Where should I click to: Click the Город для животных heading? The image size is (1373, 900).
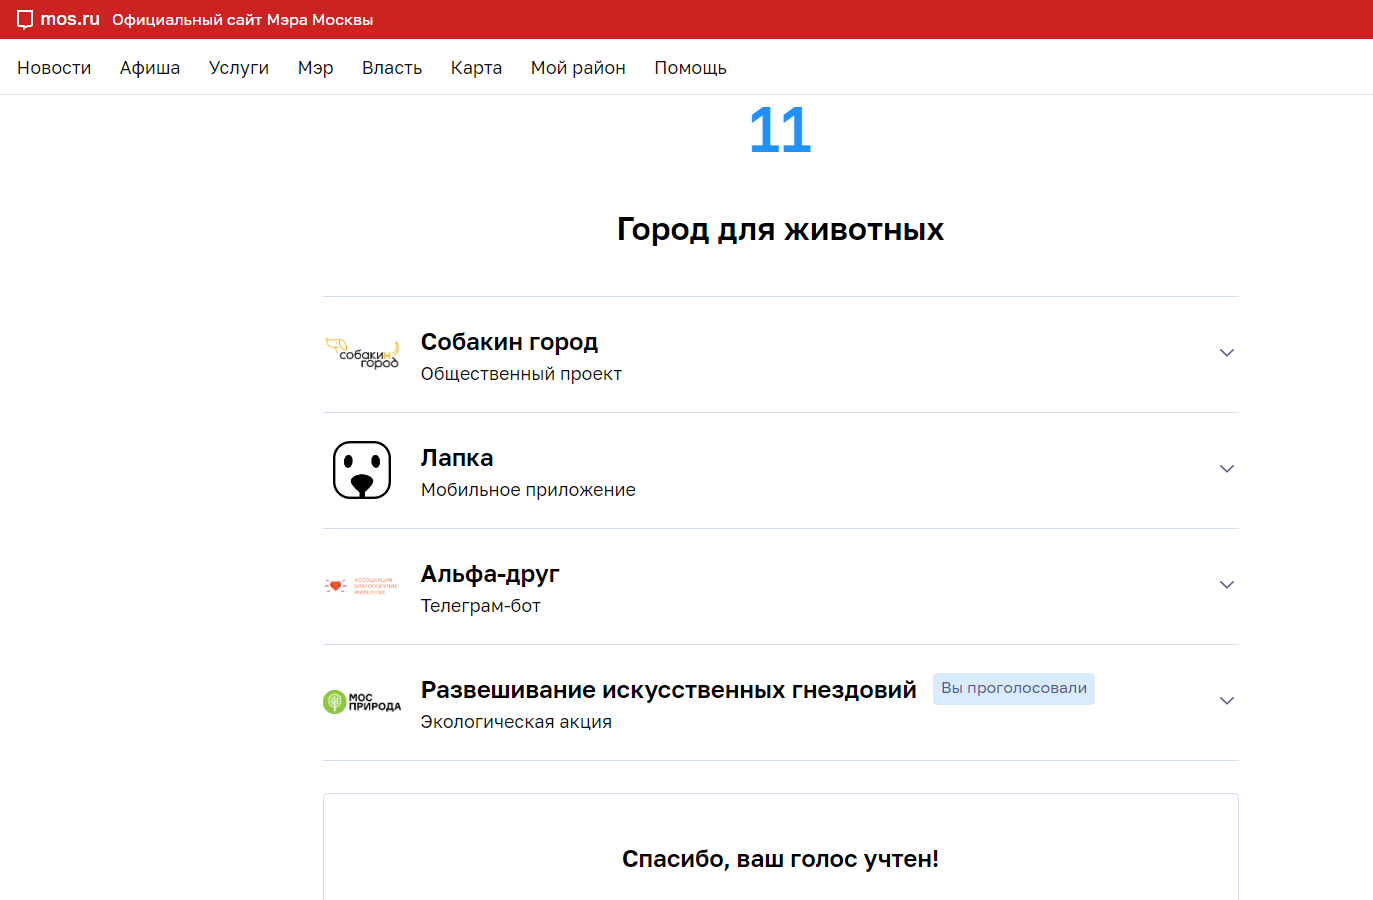pyautogui.click(x=780, y=230)
